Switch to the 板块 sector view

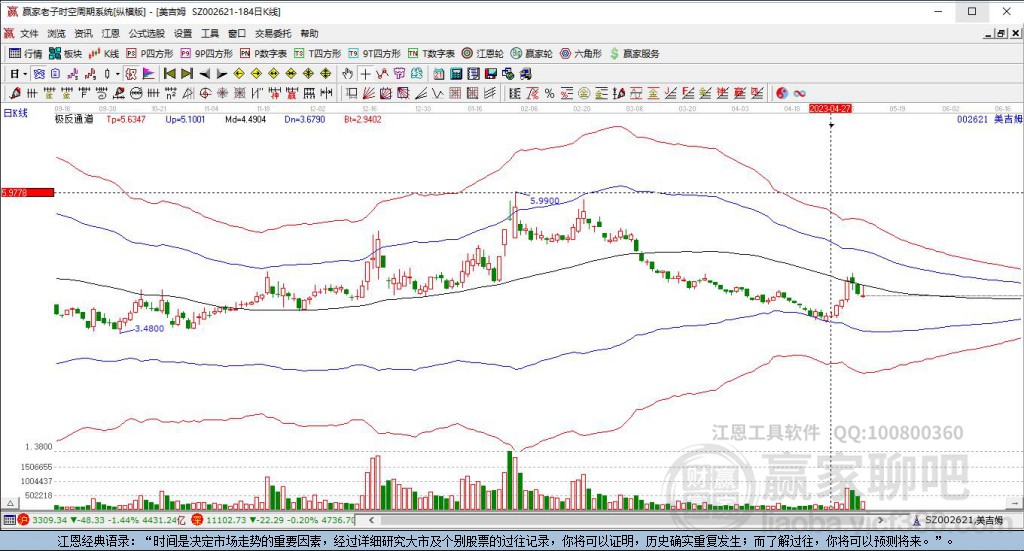coord(65,54)
